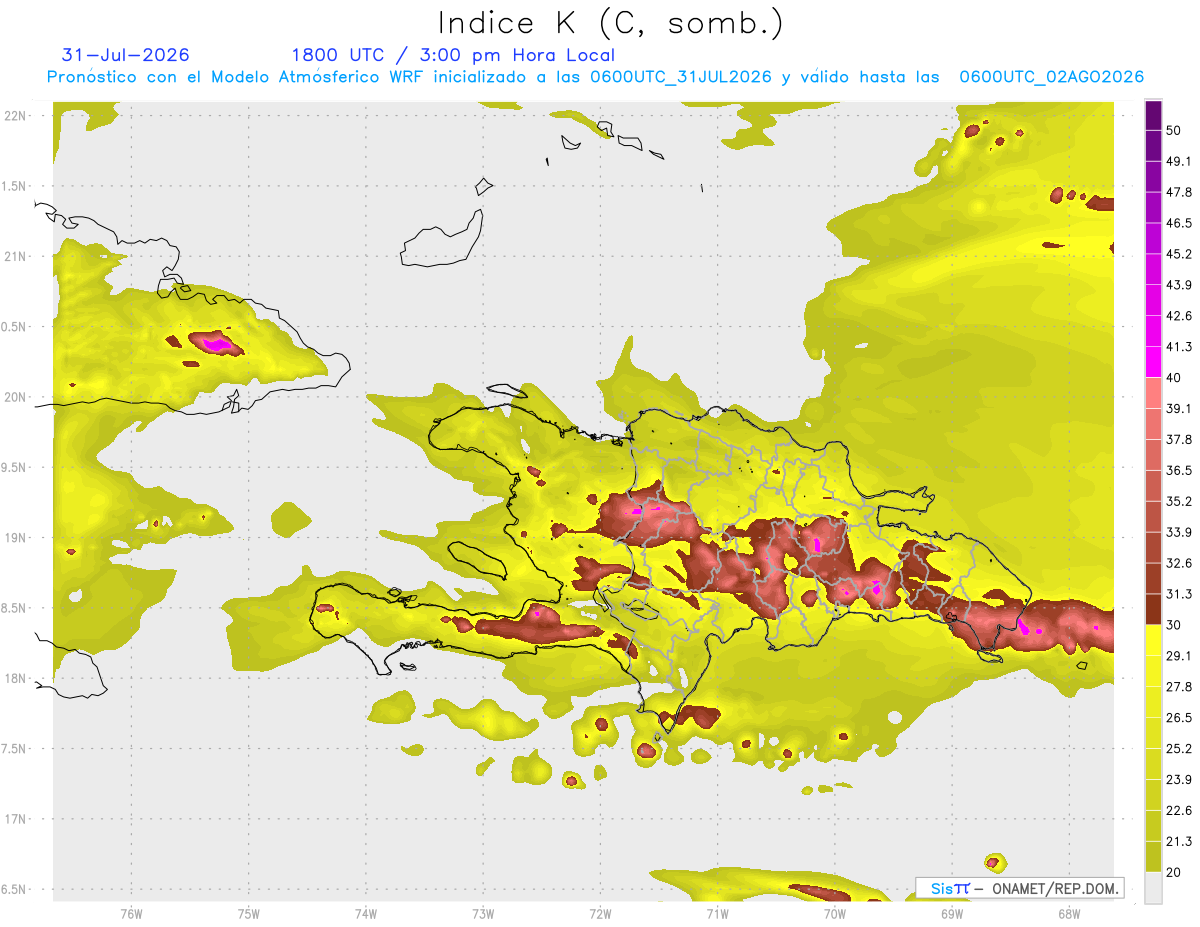Image resolution: width=1200 pixels, height=927 pixels.
Task: Click the longitude label "76W"
Action: tap(131, 914)
